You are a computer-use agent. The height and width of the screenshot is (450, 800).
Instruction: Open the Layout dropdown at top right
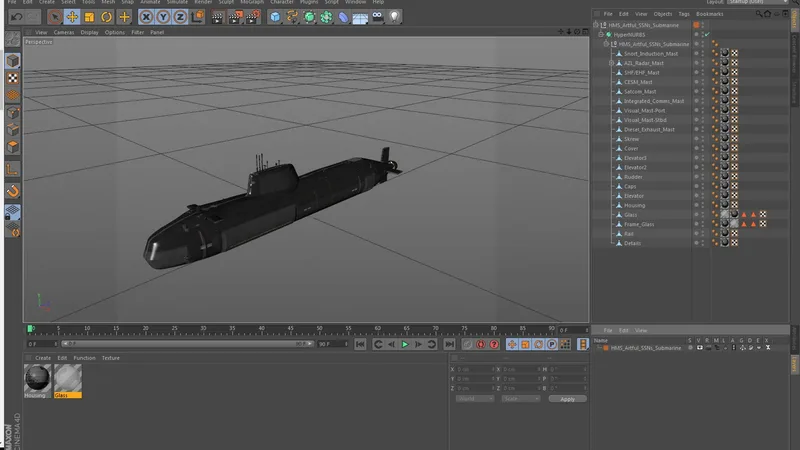[757, 2]
